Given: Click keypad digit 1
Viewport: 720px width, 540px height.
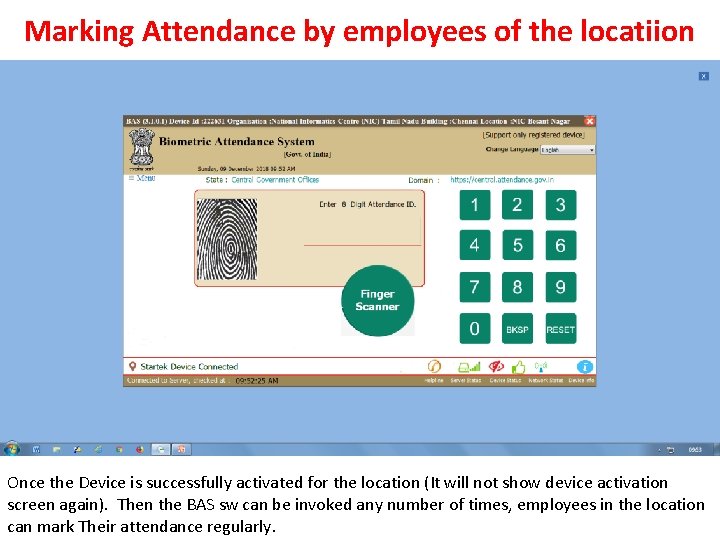Looking at the screenshot, I should tap(475, 205).
